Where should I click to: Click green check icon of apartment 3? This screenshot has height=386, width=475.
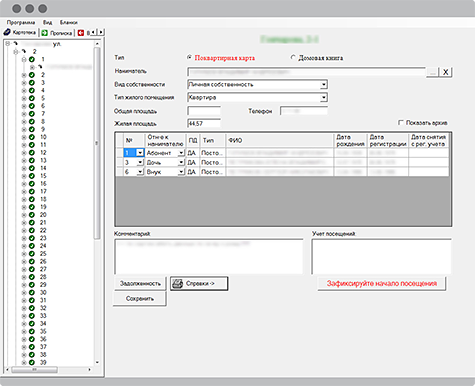32,83
